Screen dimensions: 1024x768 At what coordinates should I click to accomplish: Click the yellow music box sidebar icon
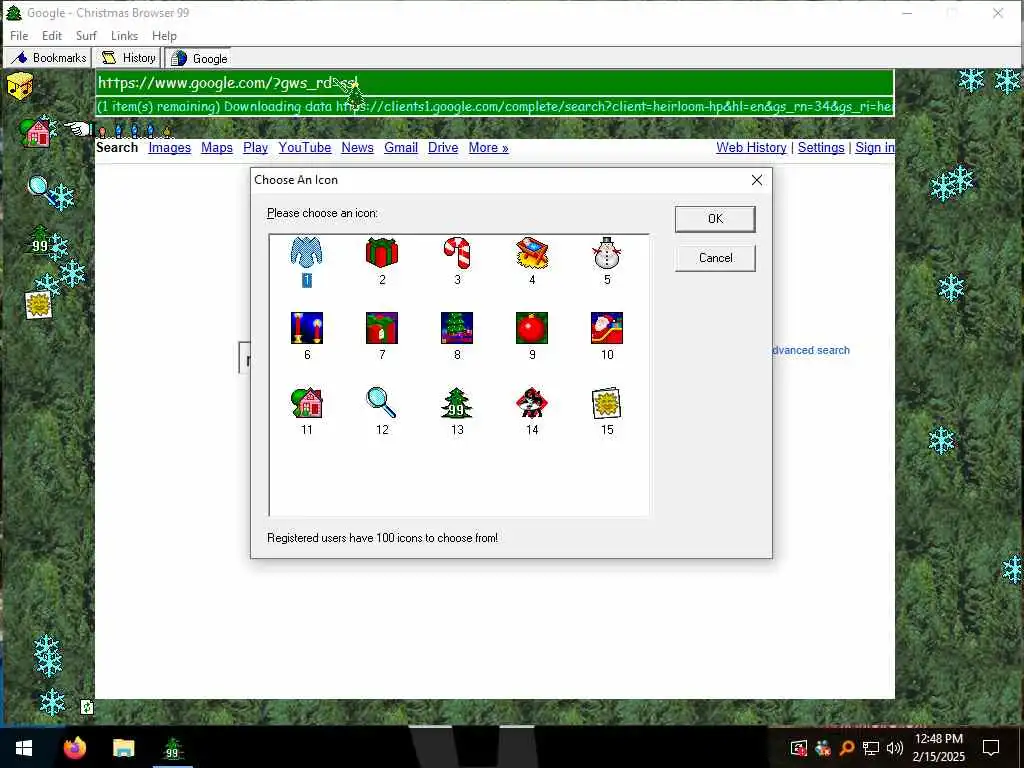pyautogui.click(x=20, y=86)
